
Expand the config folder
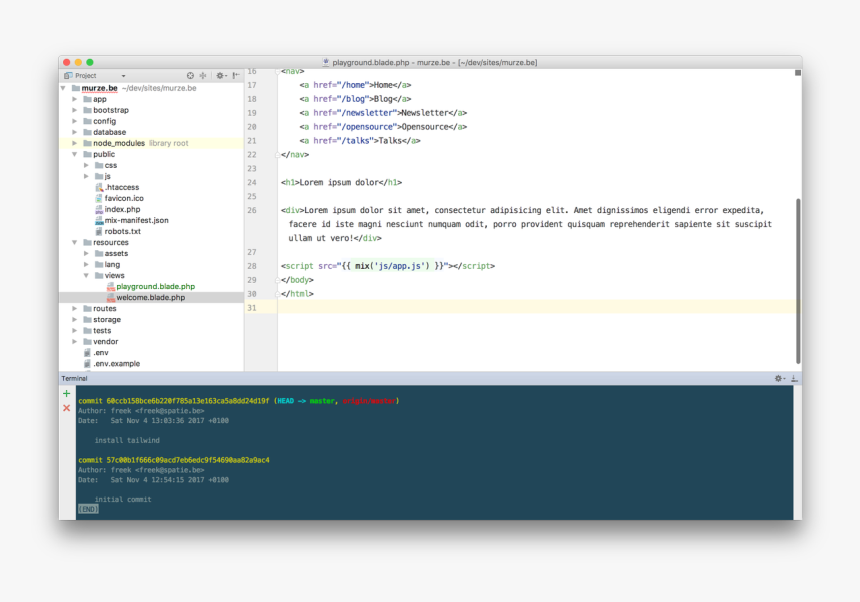[x=75, y=121]
